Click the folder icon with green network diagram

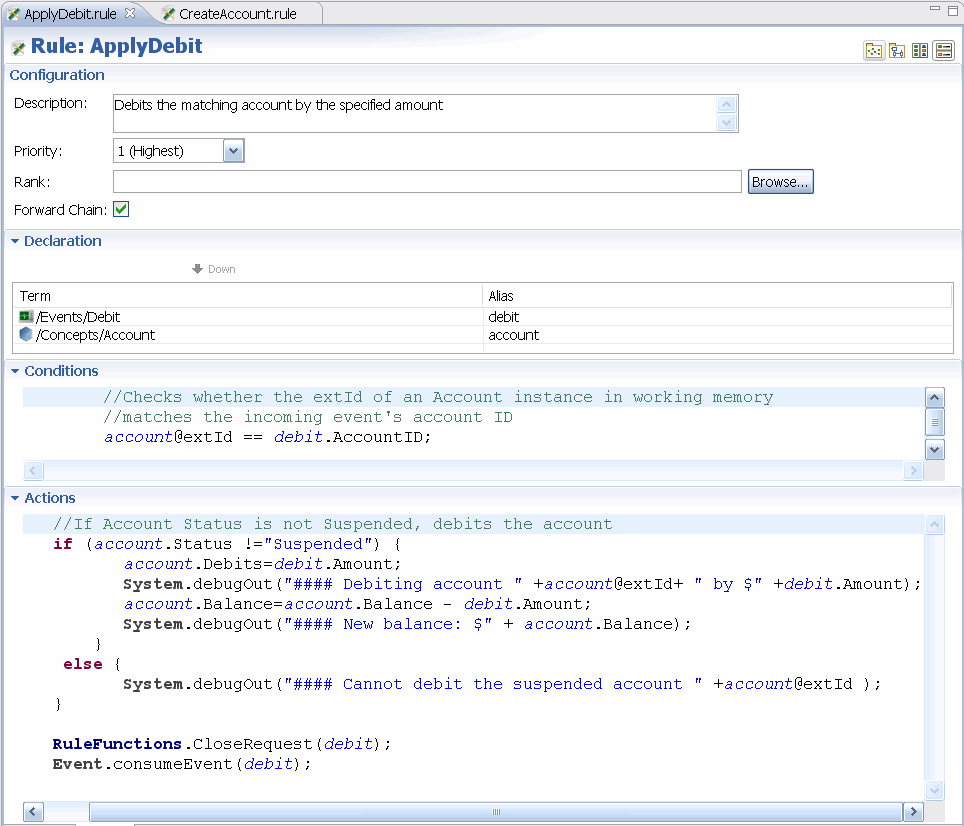point(874,51)
